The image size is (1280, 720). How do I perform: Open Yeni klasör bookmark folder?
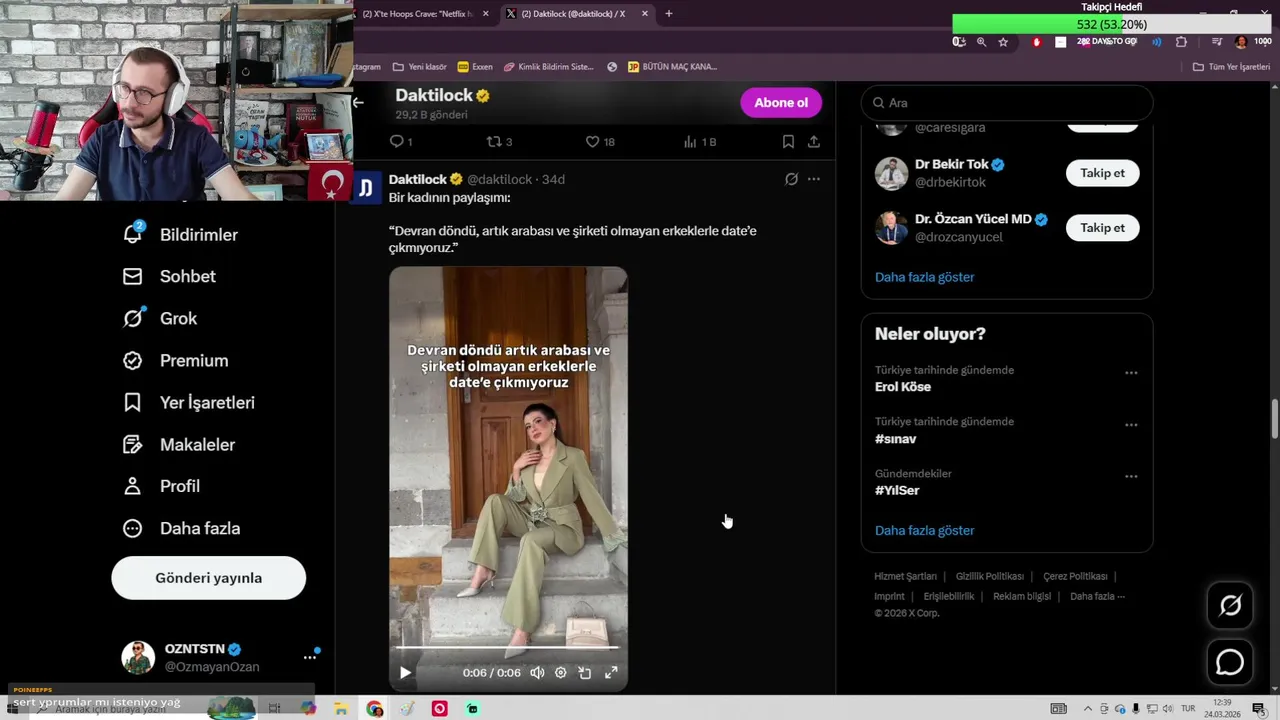[x=420, y=67]
